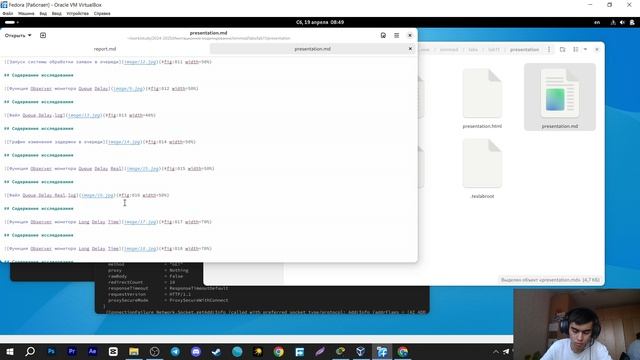Click the 'lab11' path segment in Files

tap(494, 49)
